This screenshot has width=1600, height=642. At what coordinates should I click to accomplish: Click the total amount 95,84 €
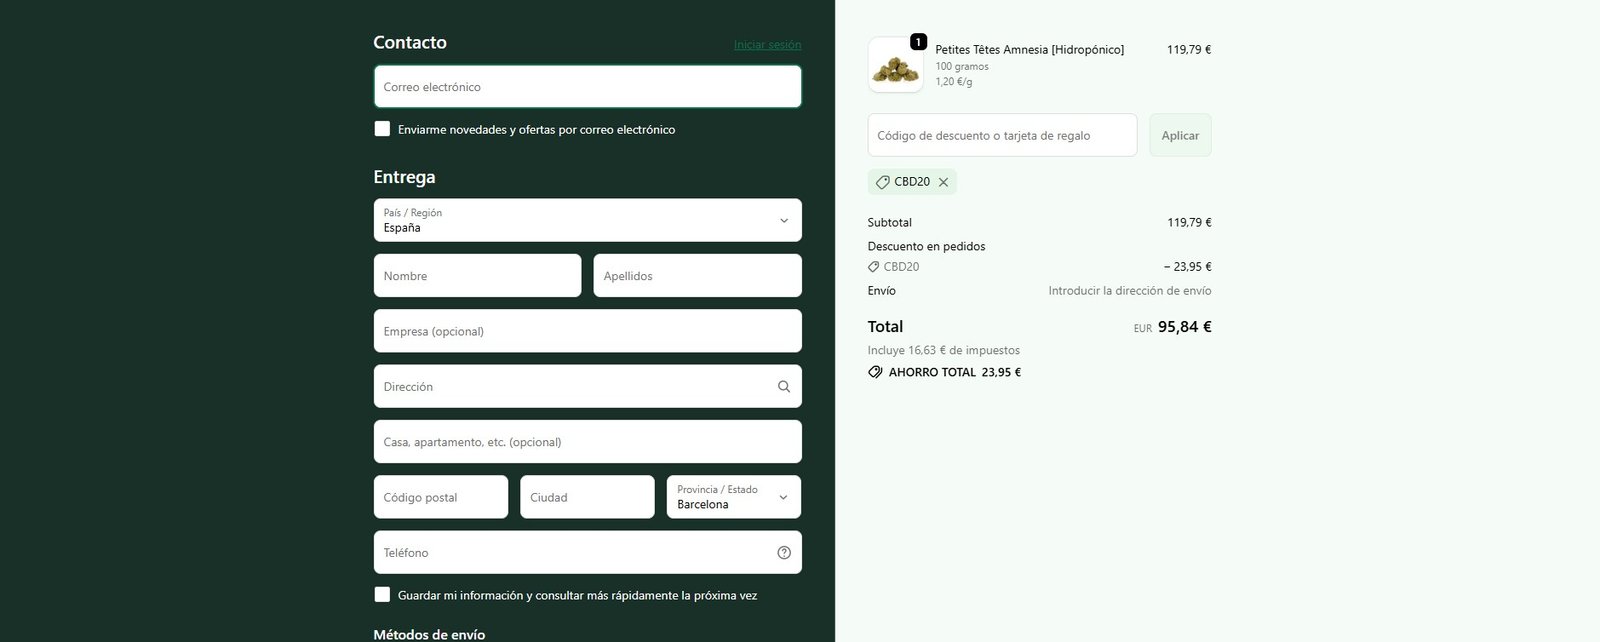click(1185, 327)
